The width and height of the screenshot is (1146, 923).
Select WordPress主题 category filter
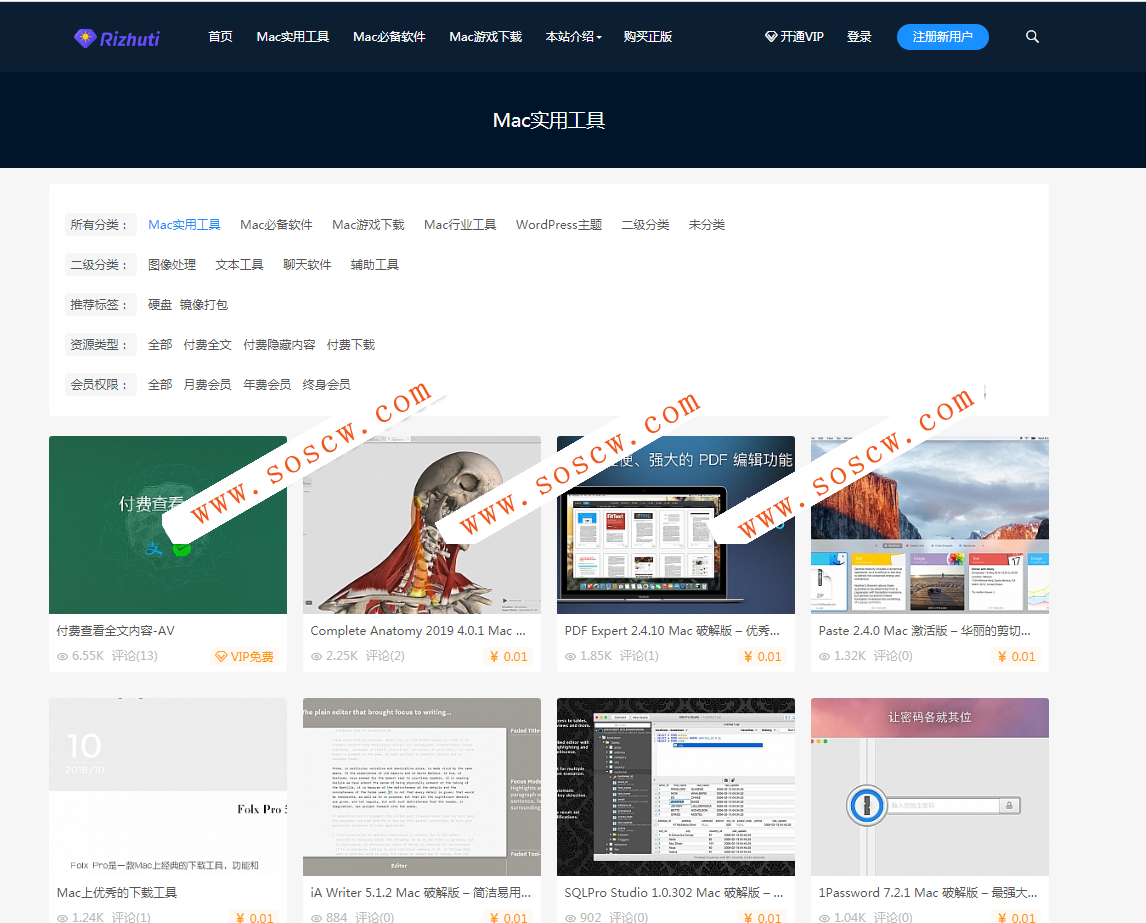pyautogui.click(x=558, y=224)
